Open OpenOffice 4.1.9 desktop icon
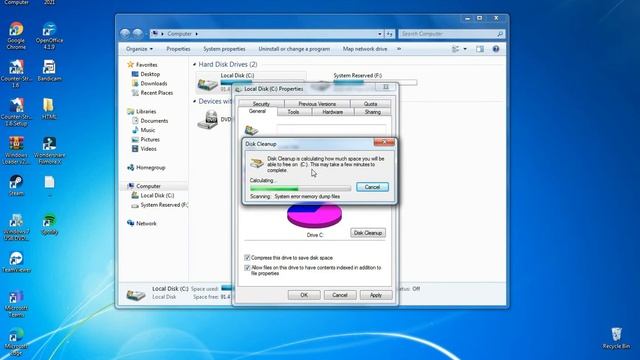This screenshot has height=360, width=640. click(x=49, y=35)
